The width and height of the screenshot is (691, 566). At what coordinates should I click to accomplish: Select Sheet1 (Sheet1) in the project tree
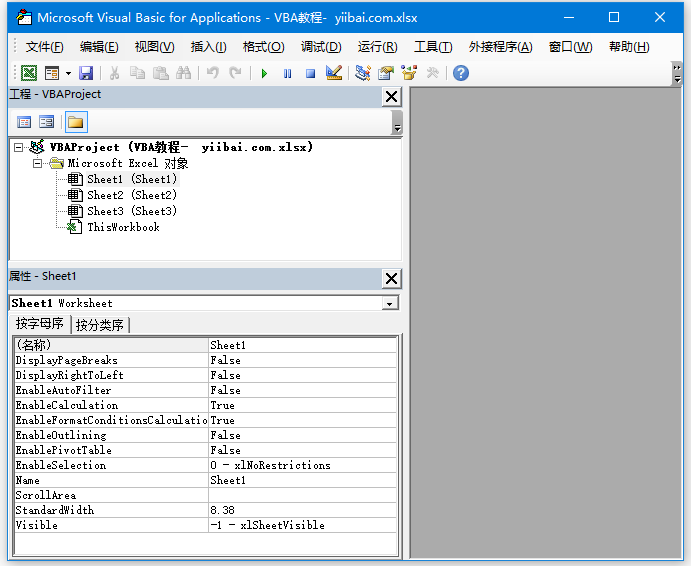tap(132, 179)
